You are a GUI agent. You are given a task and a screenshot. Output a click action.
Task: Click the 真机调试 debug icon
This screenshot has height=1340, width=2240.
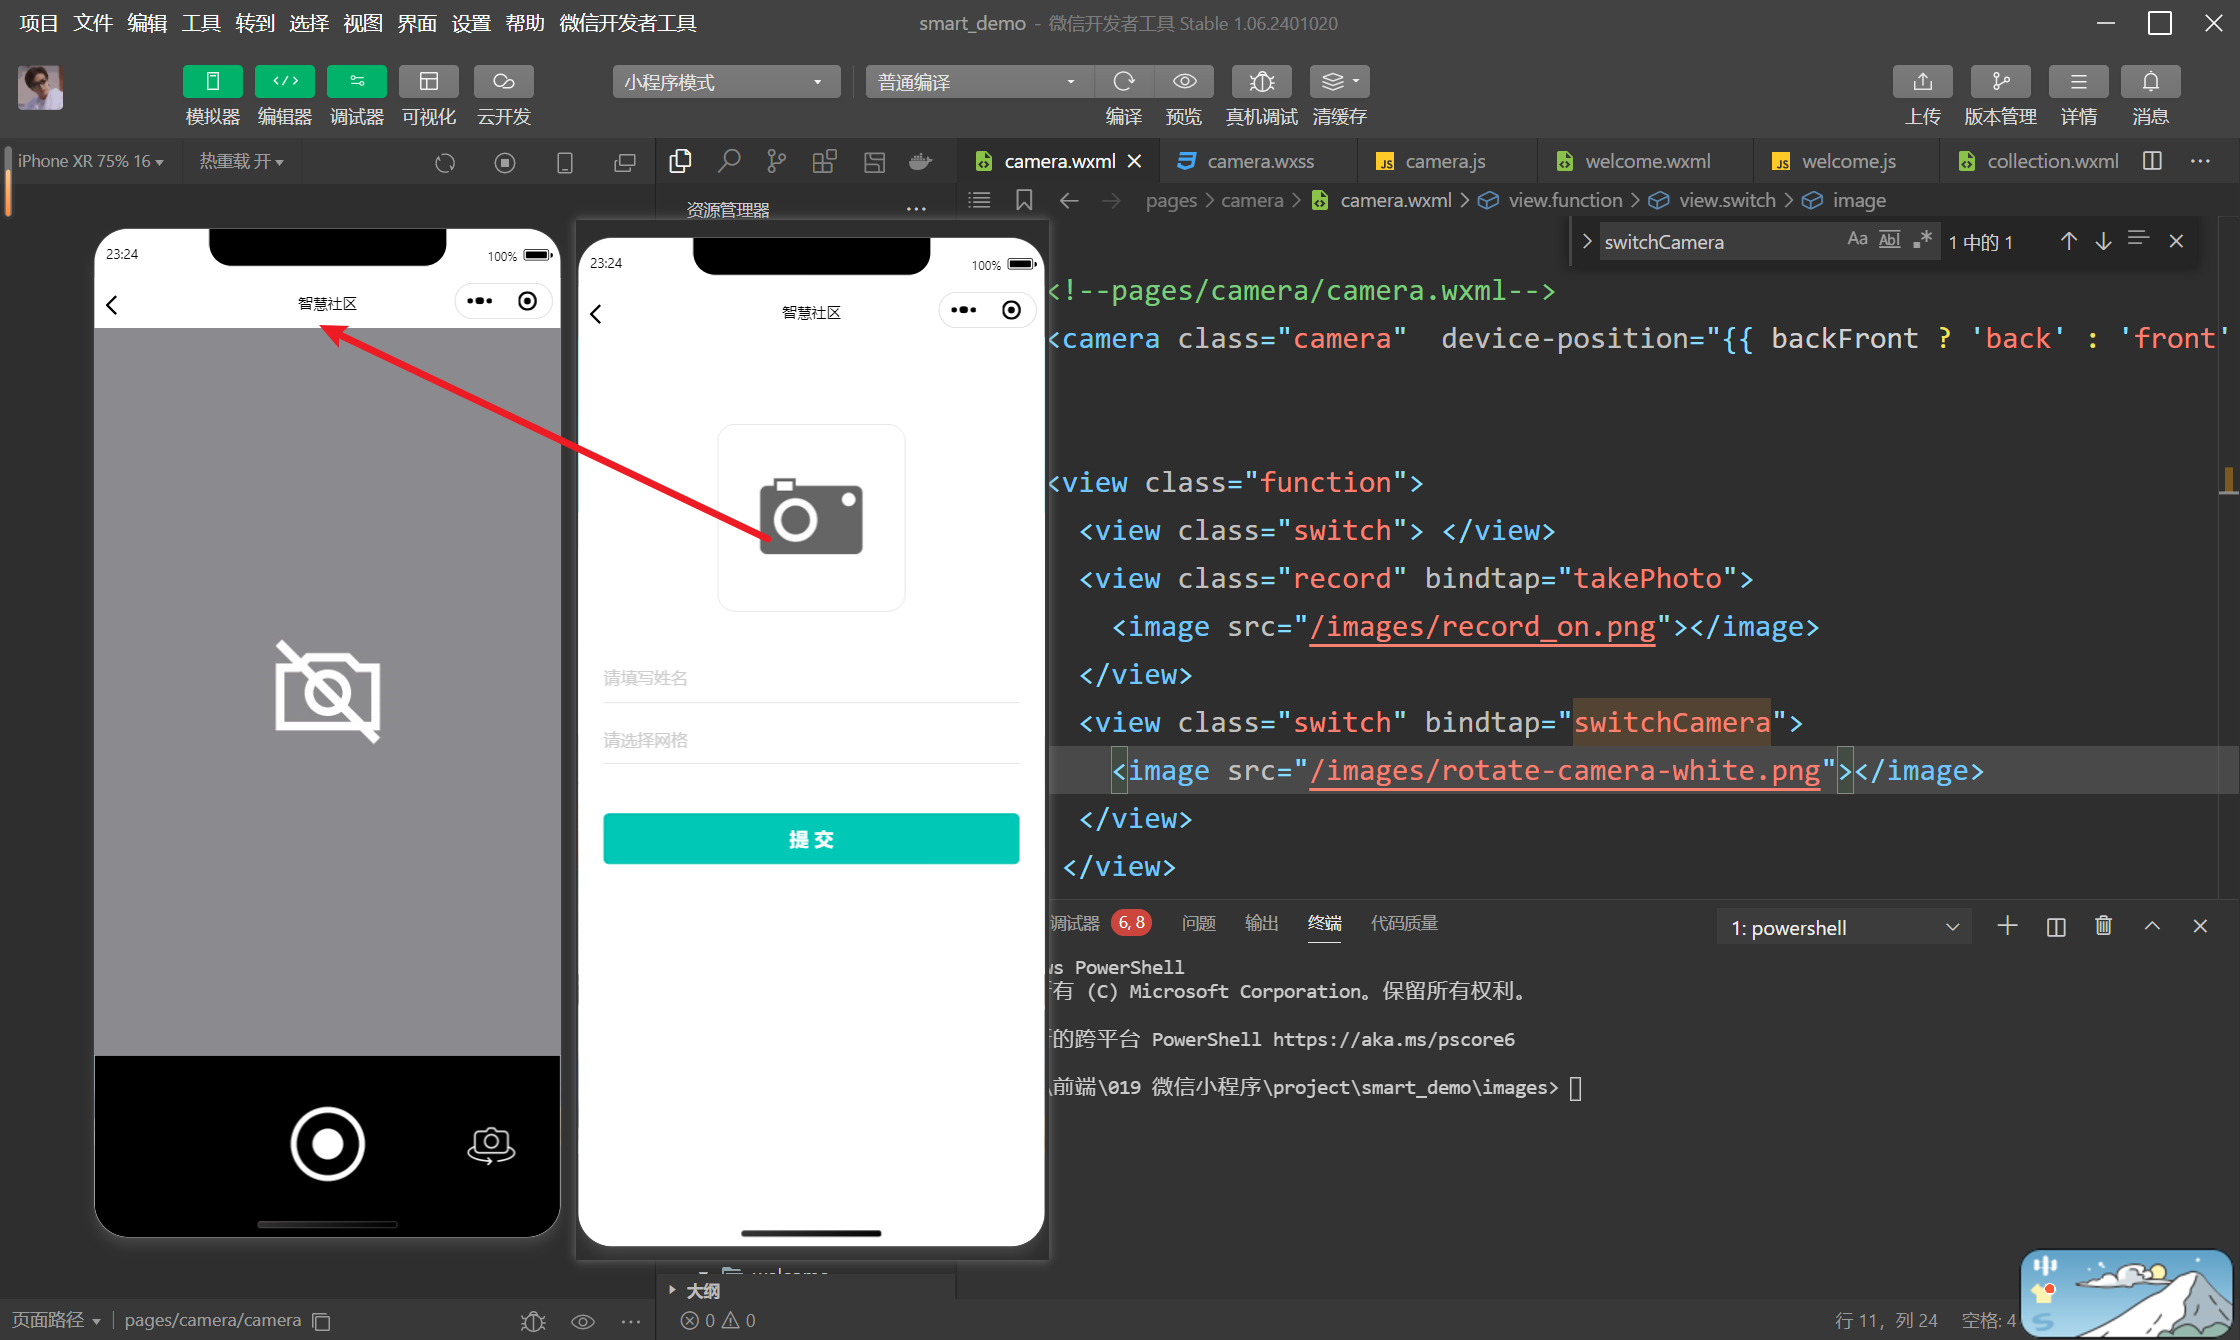pos(1261,82)
